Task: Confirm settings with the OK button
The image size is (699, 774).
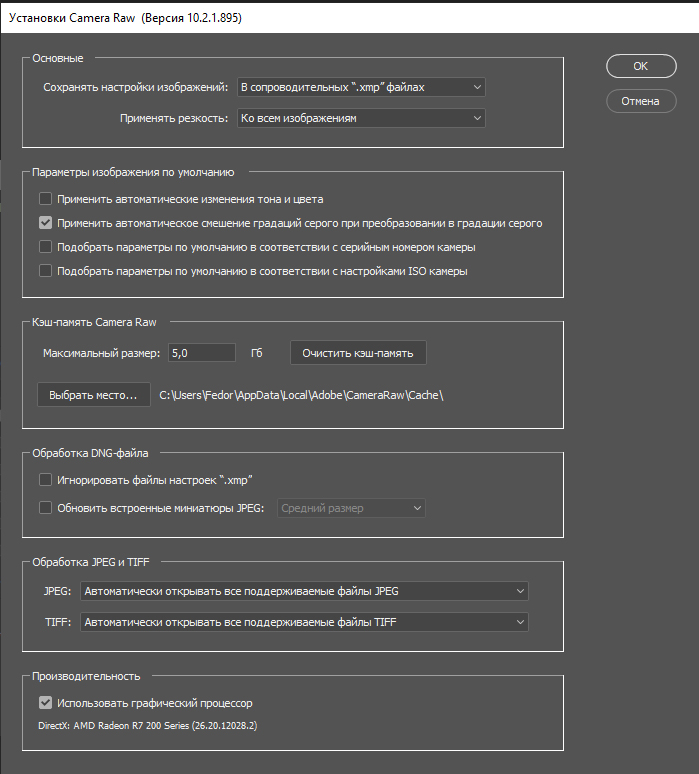Action: (641, 66)
